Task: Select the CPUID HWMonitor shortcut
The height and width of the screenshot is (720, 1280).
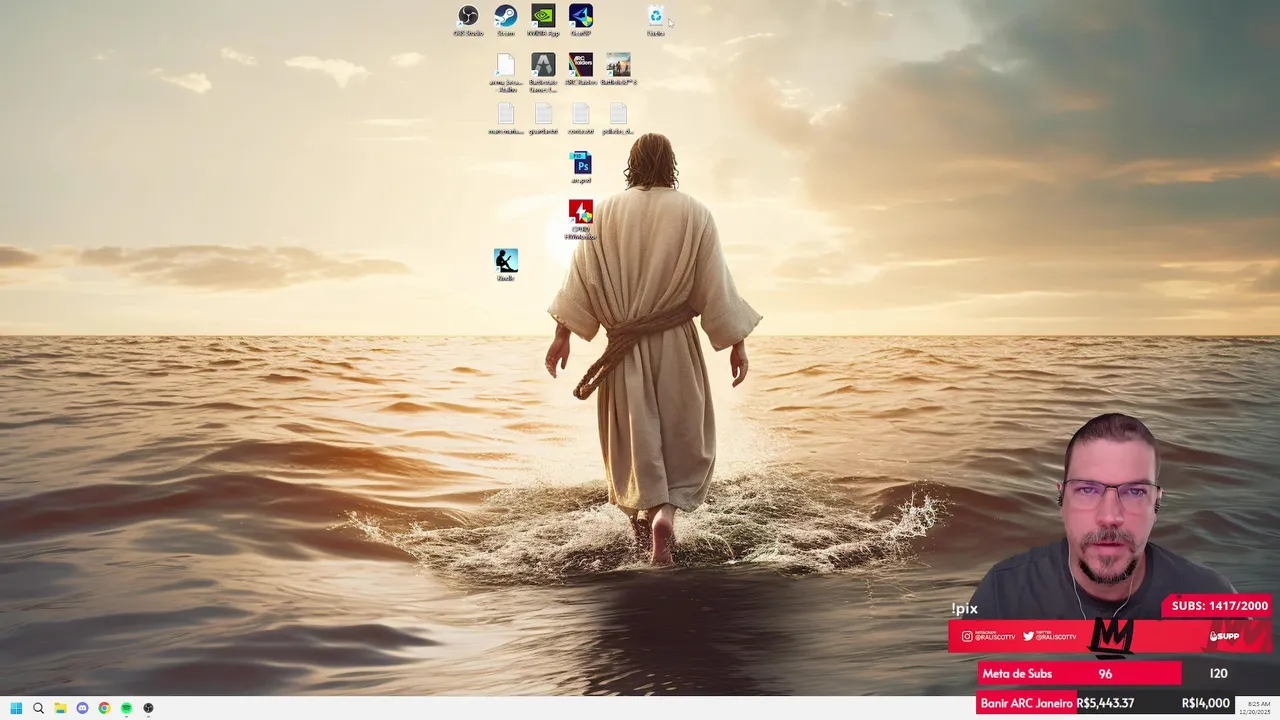Action: (x=581, y=220)
